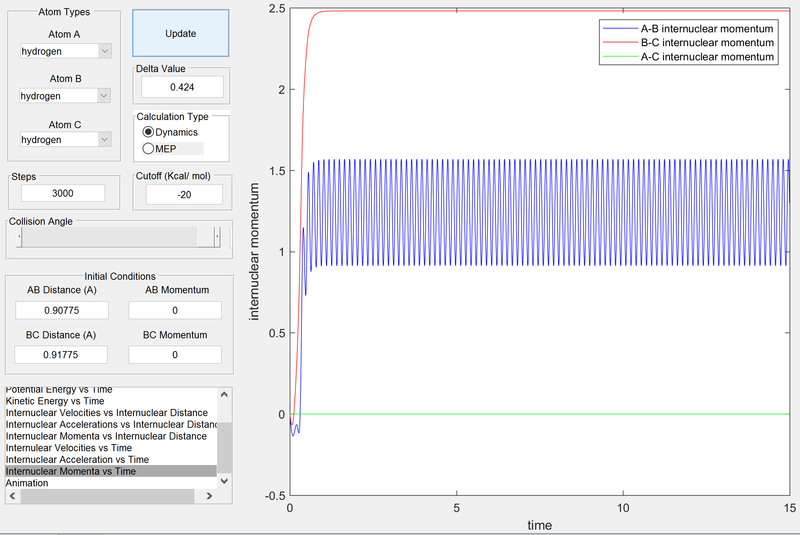Click B-C internuclear momentum legend entry
This screenshot has width=800, height=535.
[688, 42]
